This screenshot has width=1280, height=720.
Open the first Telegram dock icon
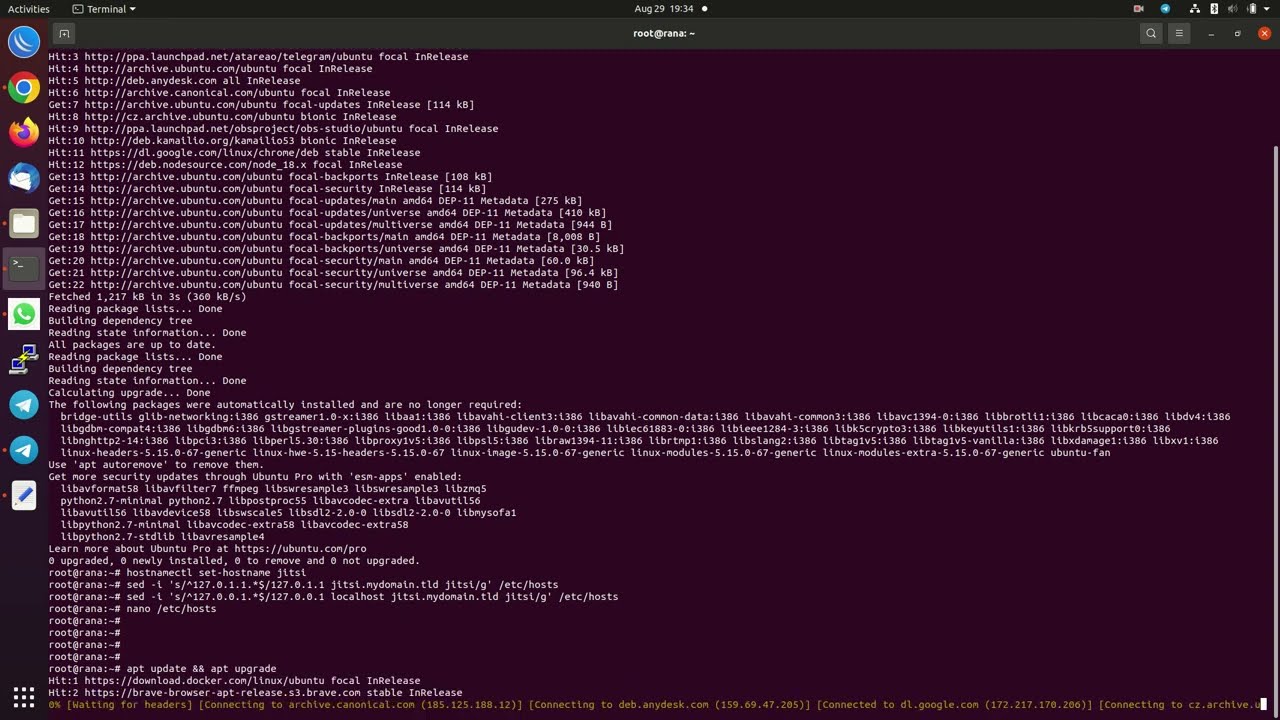tap(24, 404)
